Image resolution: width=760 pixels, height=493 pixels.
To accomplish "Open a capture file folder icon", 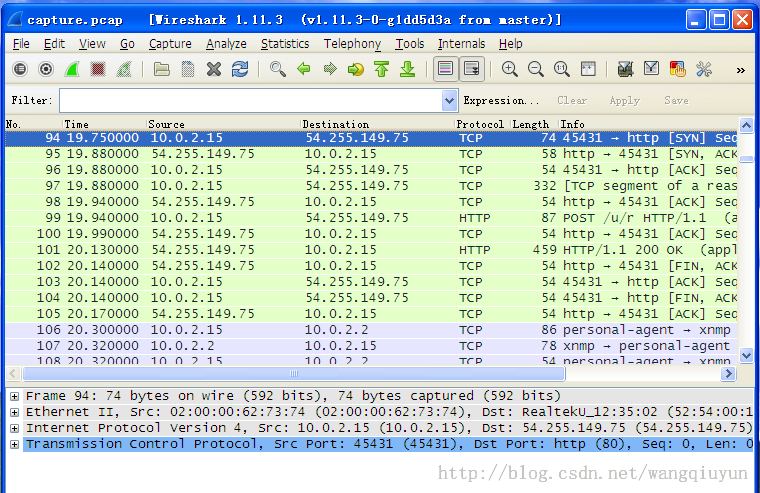I will pos(161,69).
